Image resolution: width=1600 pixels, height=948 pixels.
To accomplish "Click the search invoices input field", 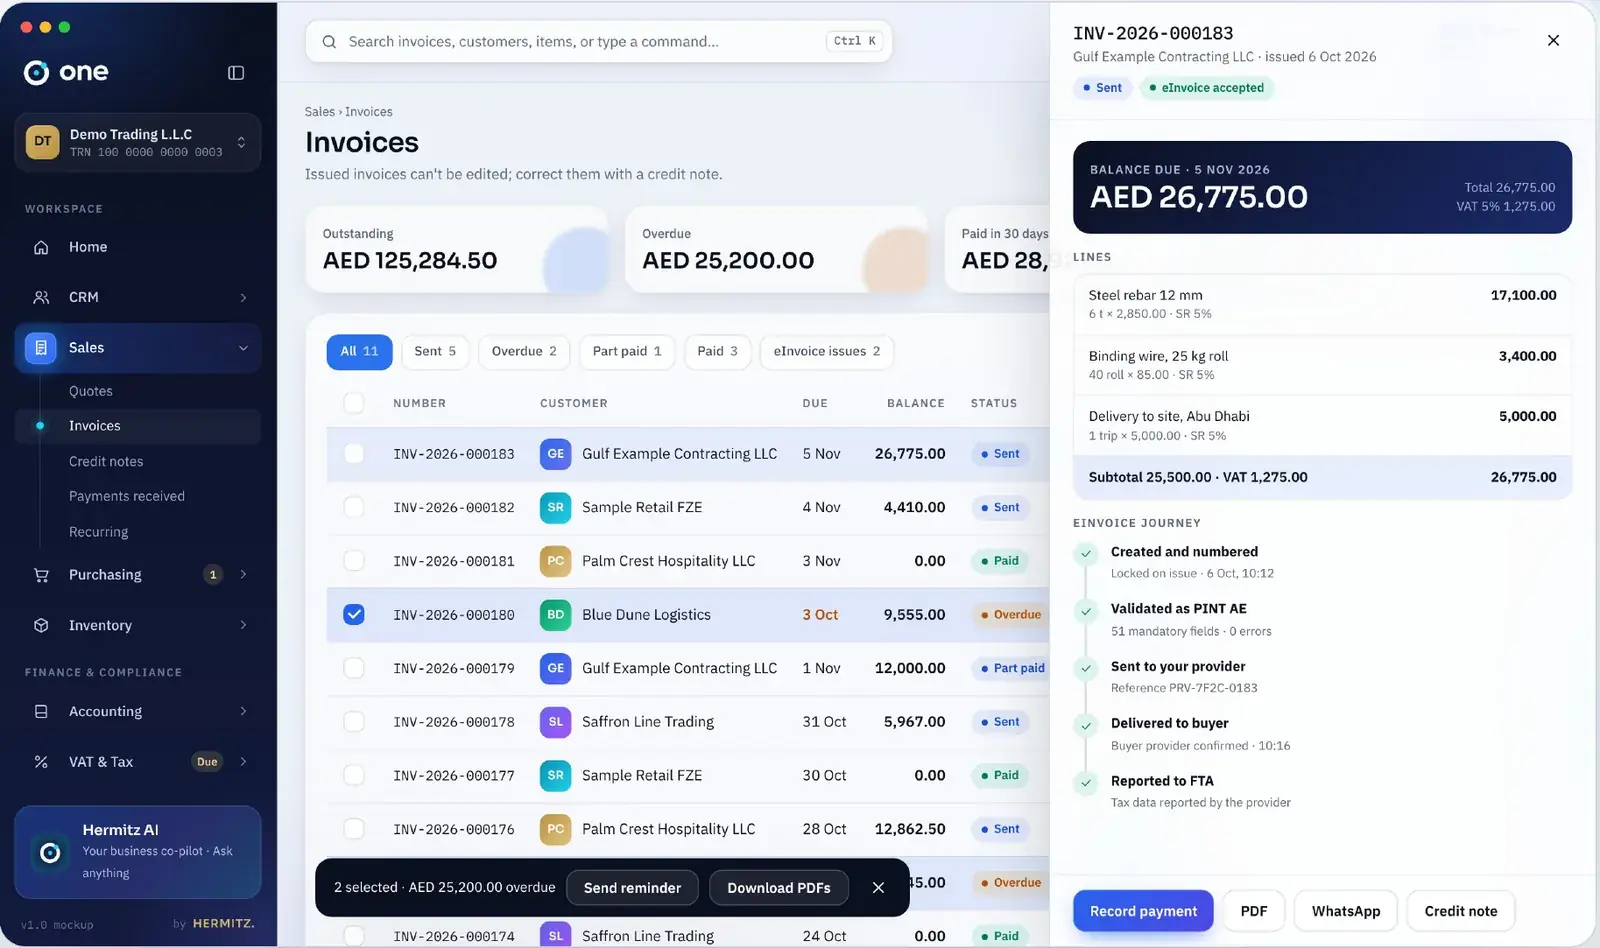I will coord(598,42).
